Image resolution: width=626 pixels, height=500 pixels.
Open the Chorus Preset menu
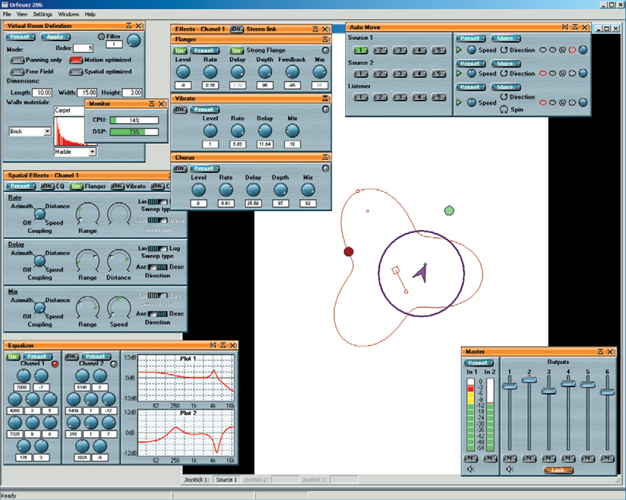(x=205, y=169)
